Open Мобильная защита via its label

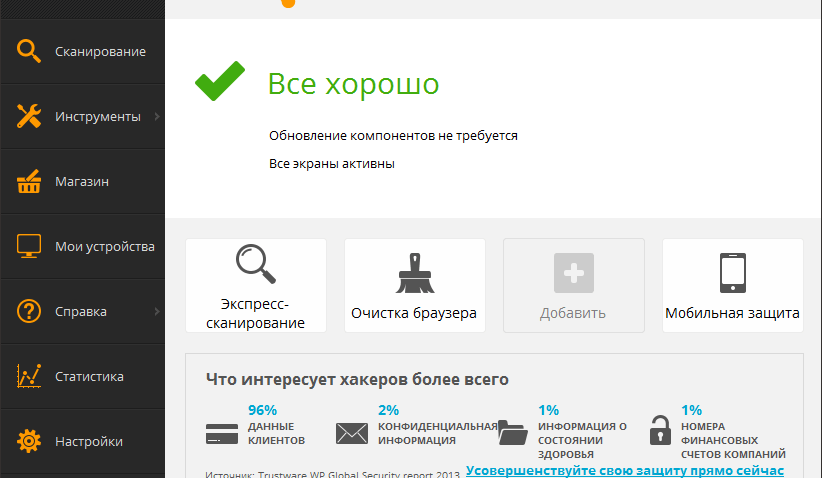point(732,313)
